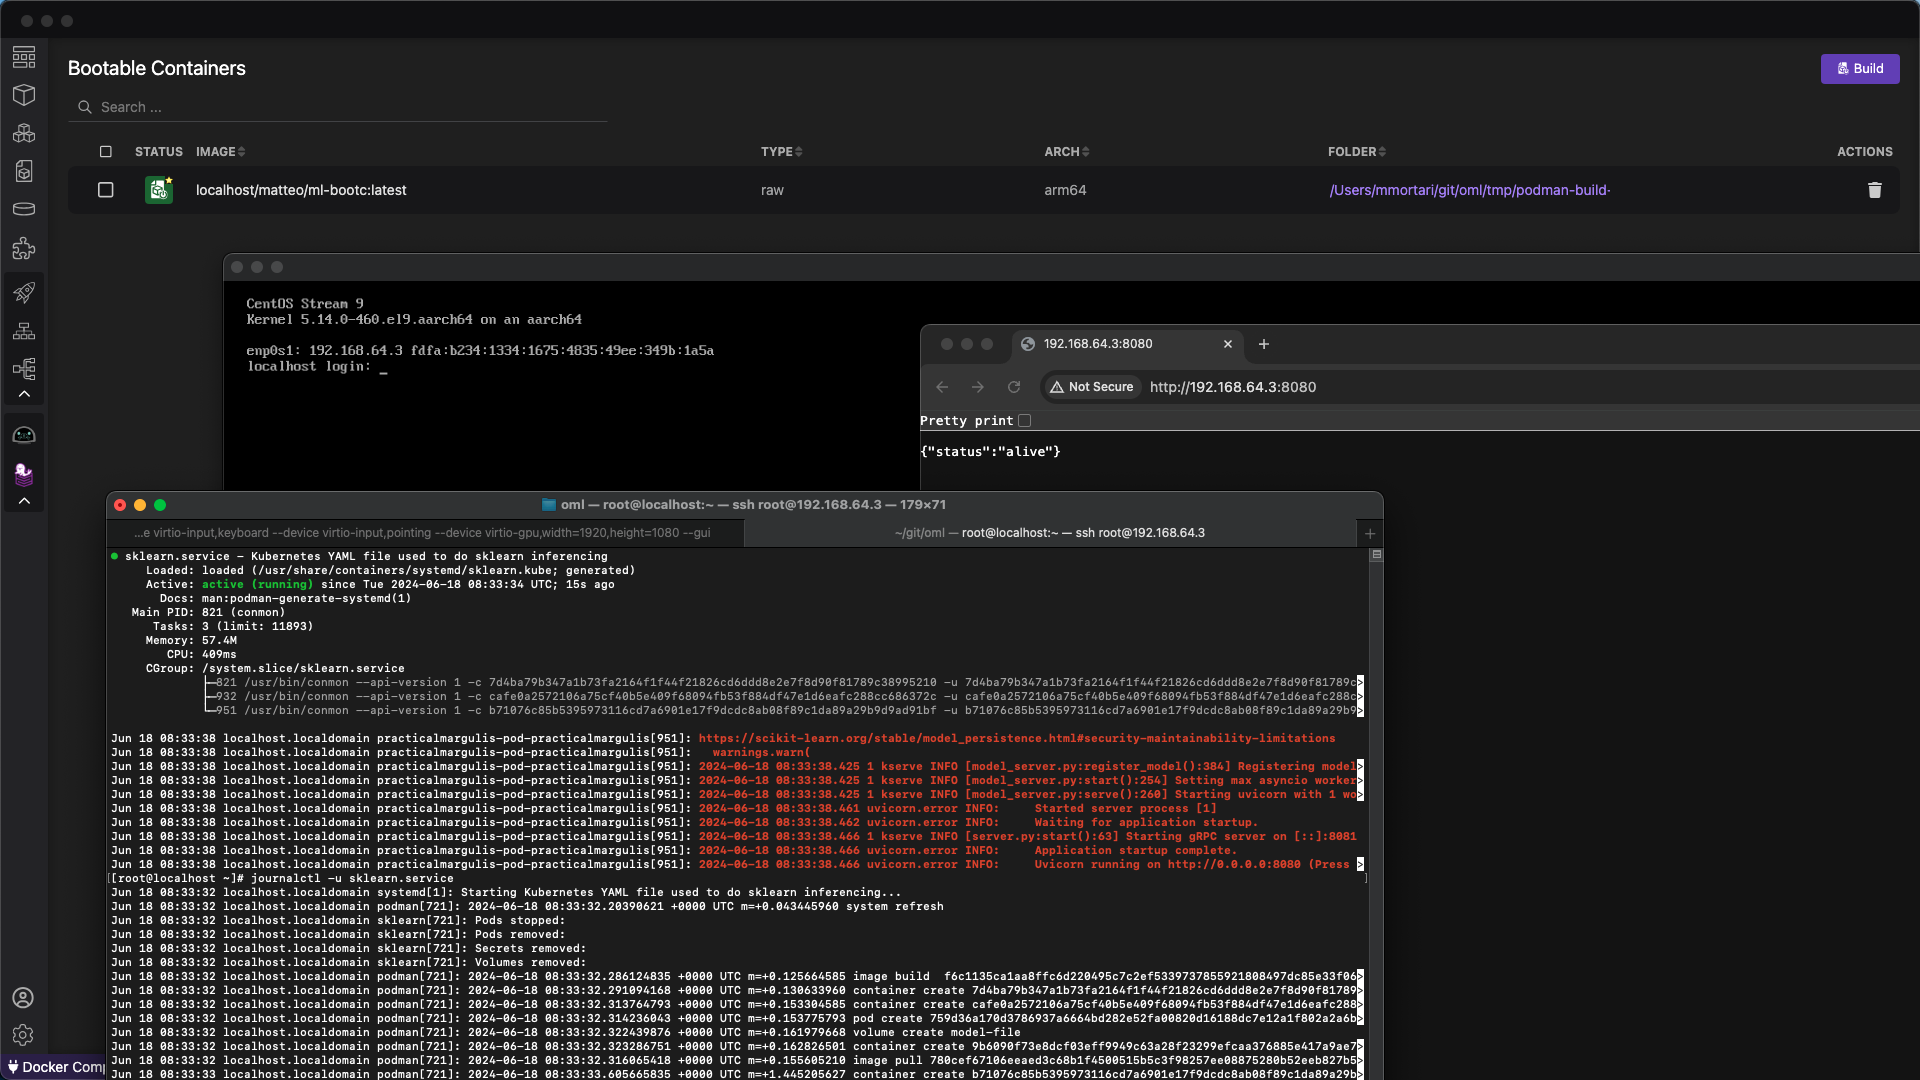Click the Docker Compatibility status bar item
The image size is (1920, 1080).
pyautogui.click(x=55, y=1067)
